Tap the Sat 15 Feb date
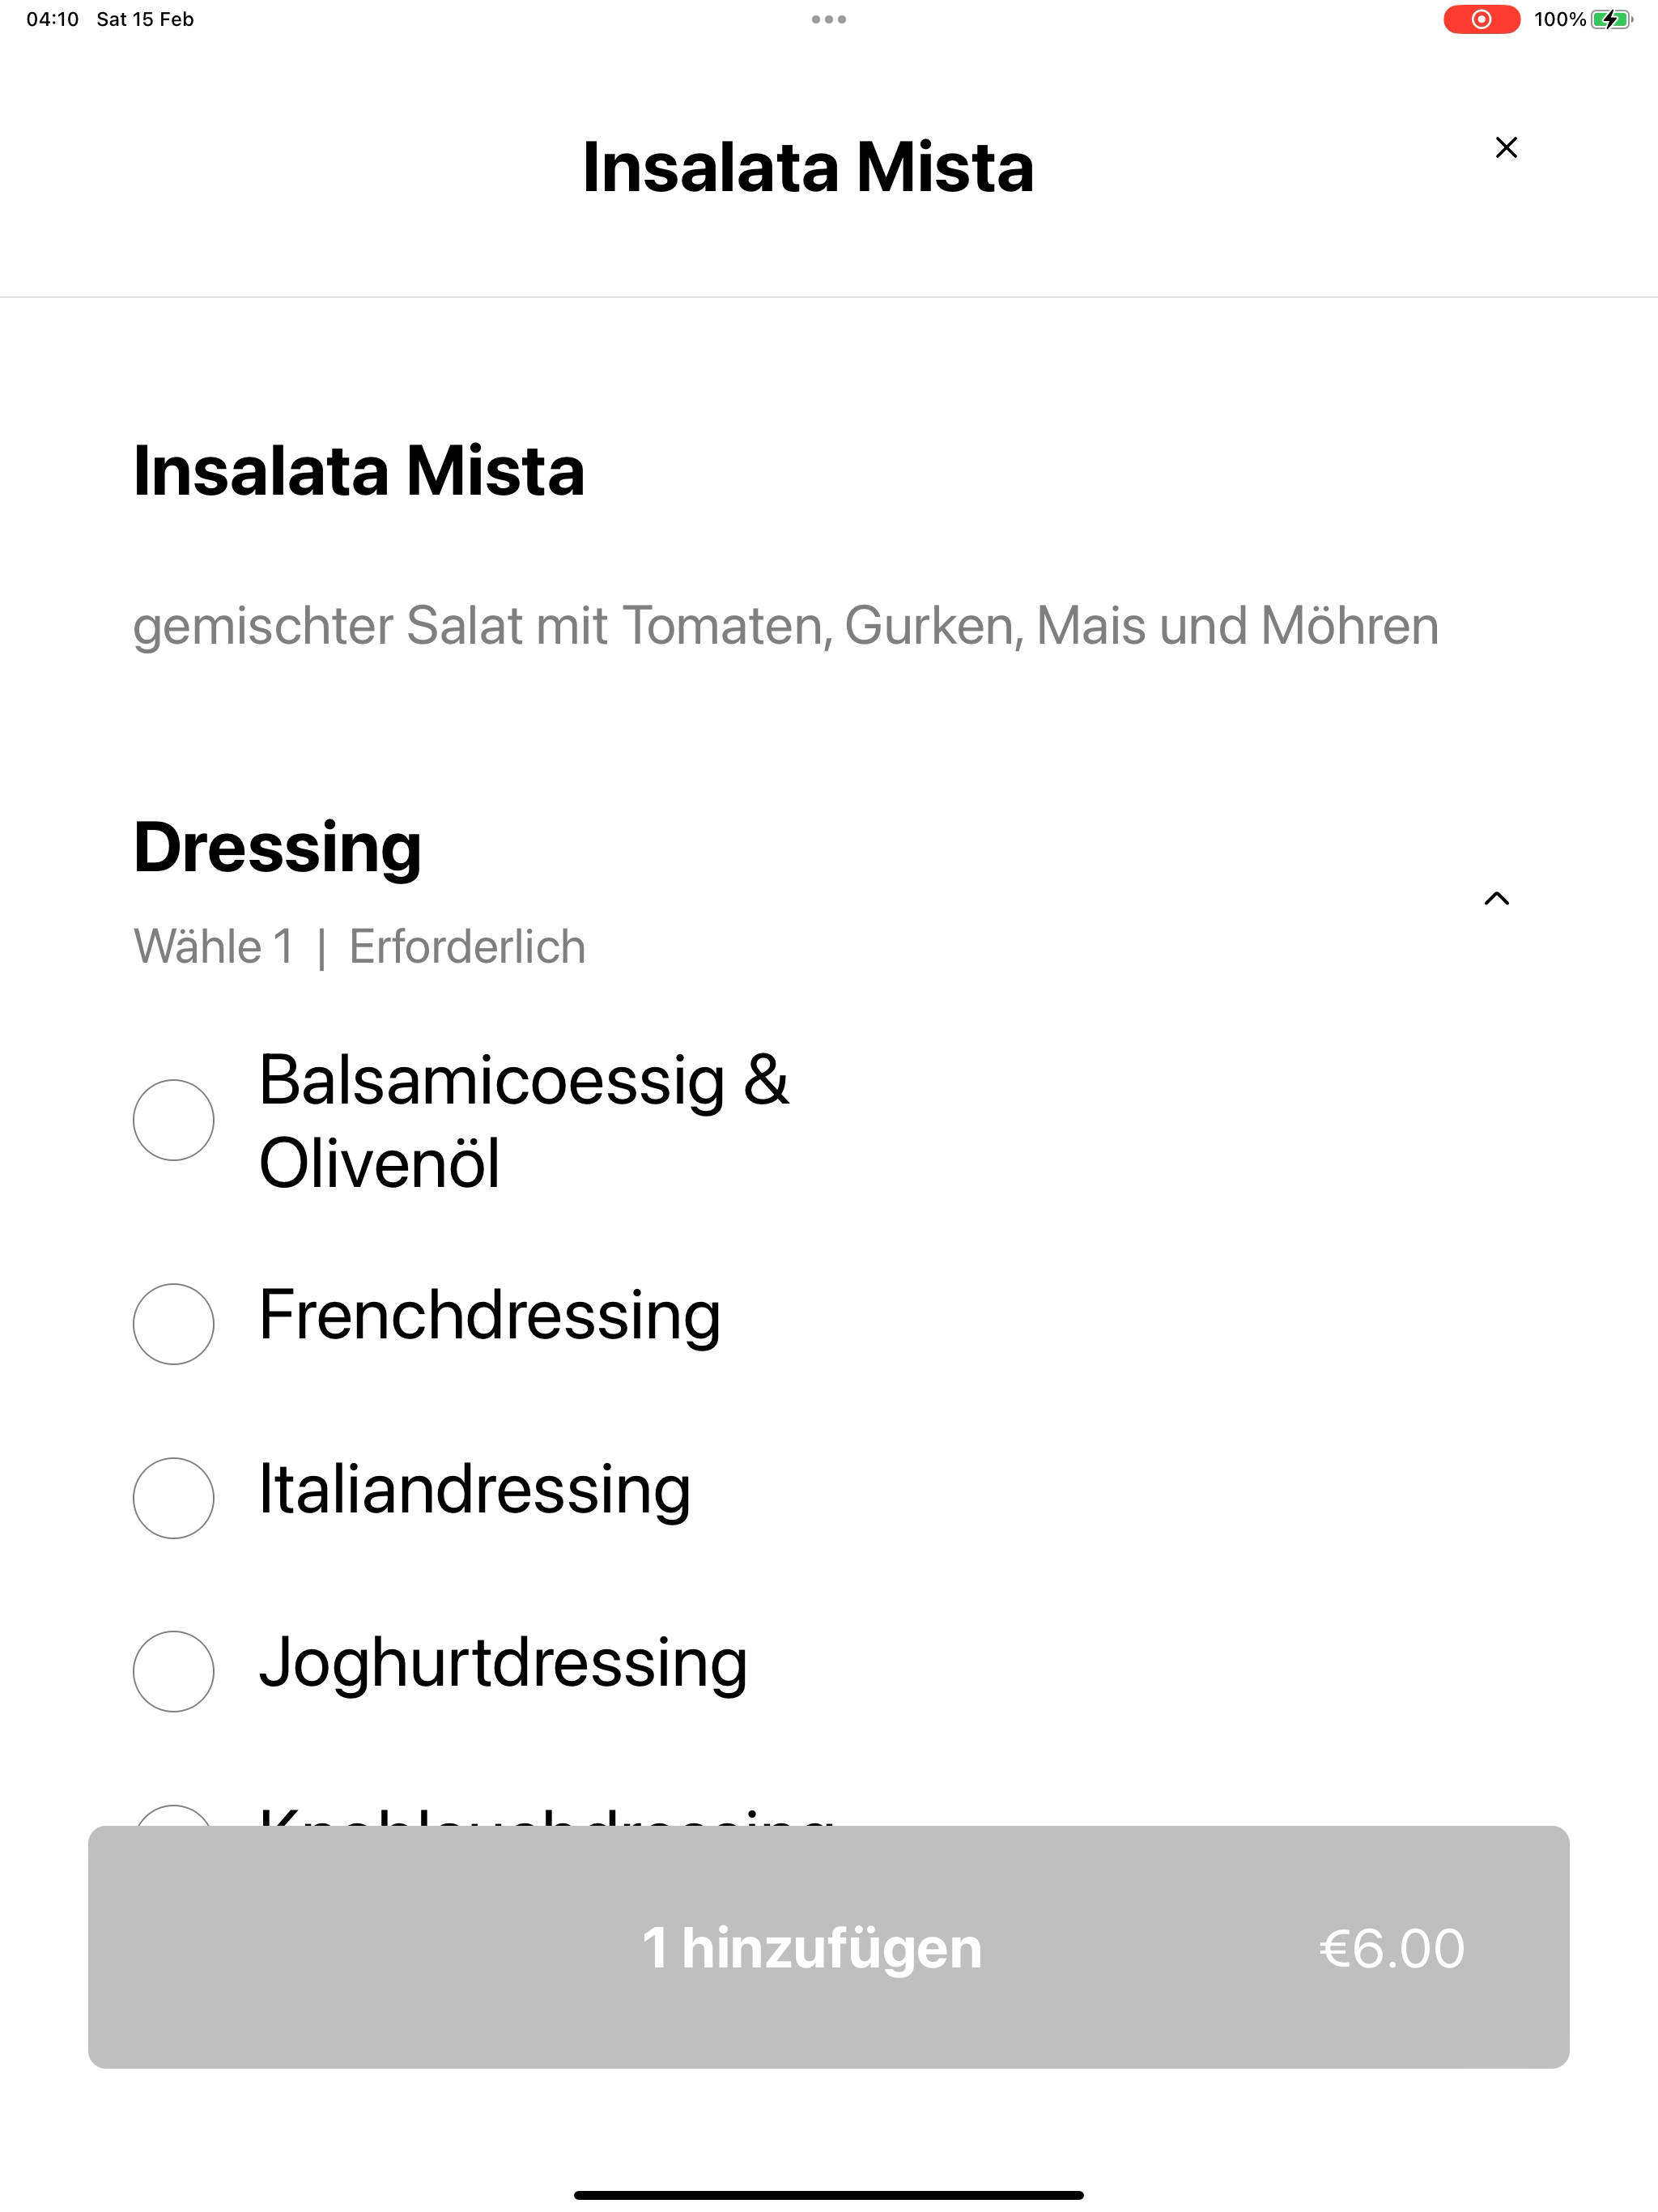The image size is (1658, 2212). (145, 19)
